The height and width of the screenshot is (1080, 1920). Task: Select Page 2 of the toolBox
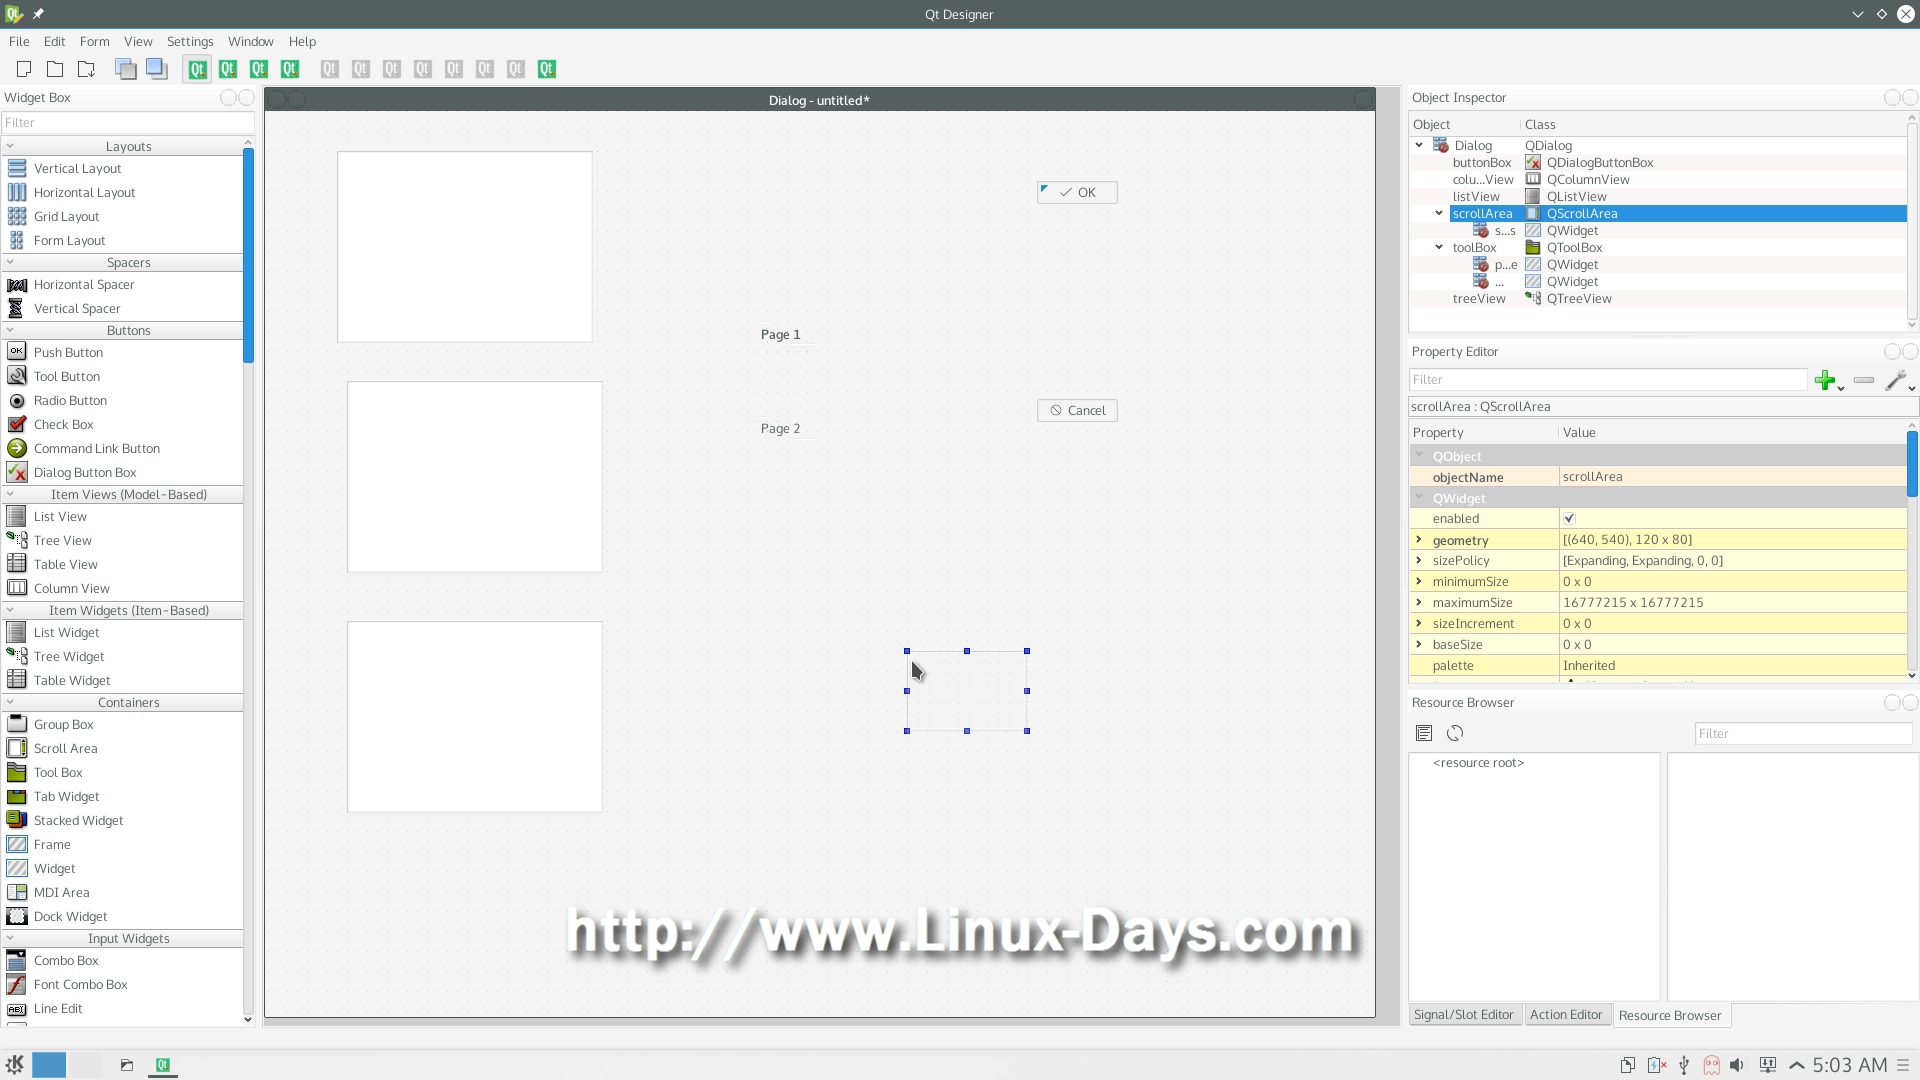(780, 428)
